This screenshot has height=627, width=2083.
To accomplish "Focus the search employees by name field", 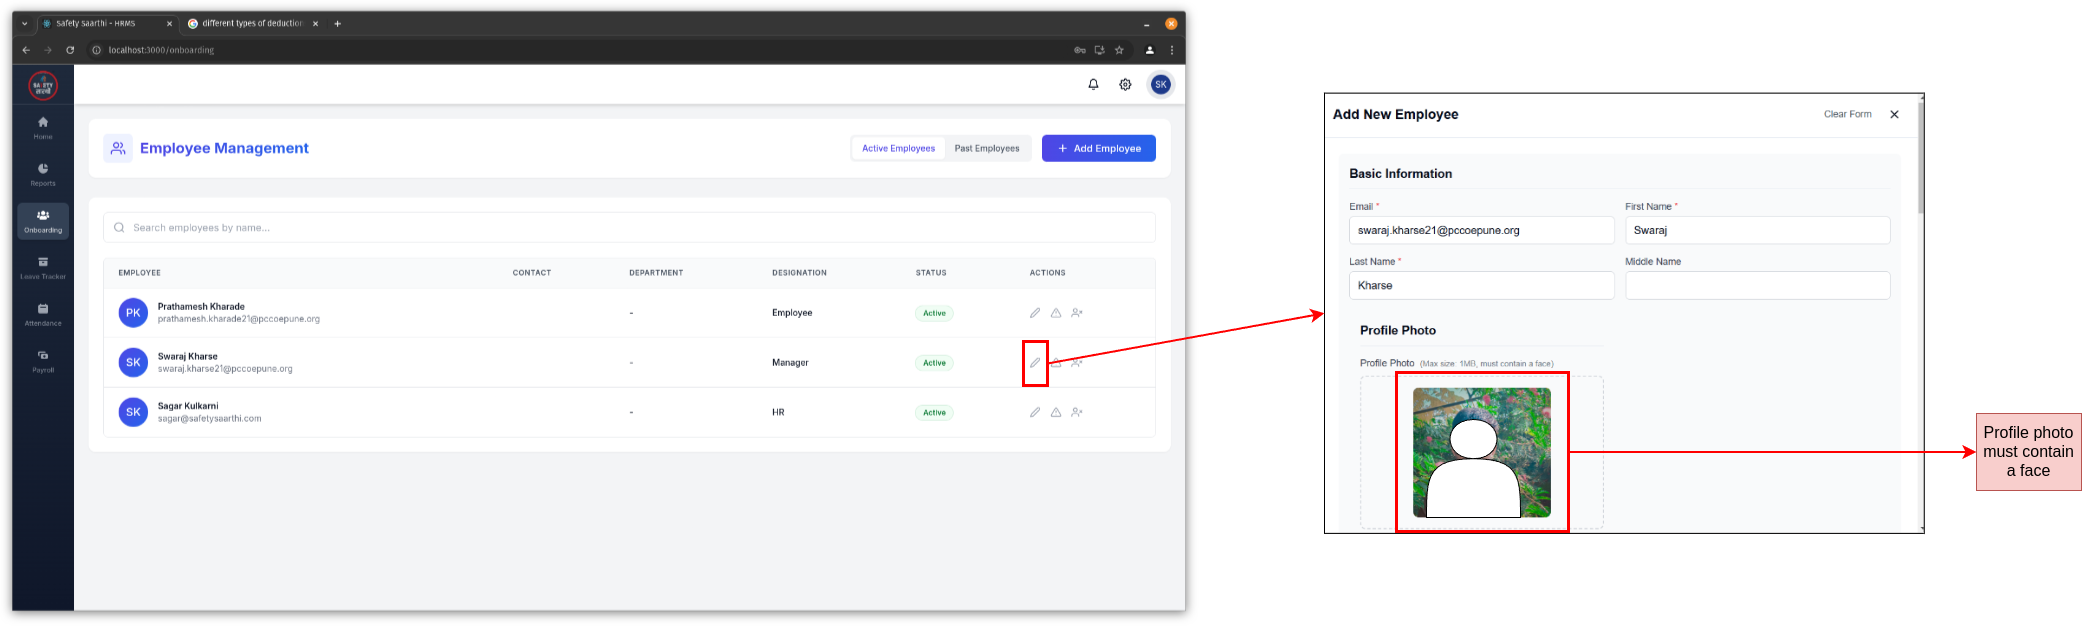I will 629,228.
